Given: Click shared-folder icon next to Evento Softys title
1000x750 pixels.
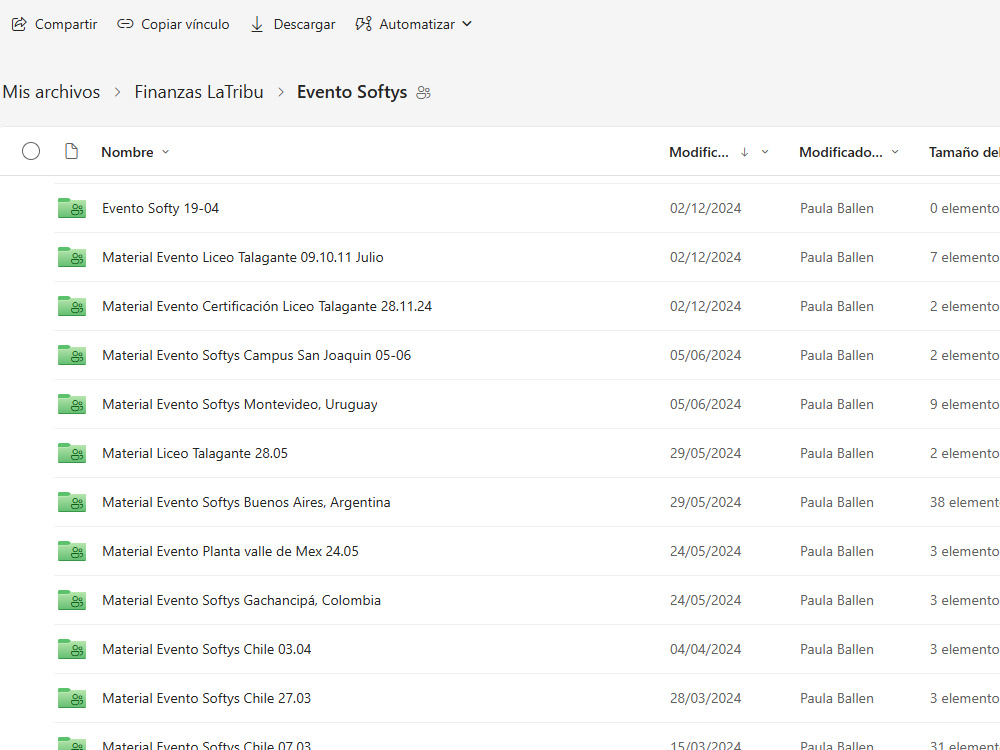Looking at the screenshot, I should (x=423, y=92).
